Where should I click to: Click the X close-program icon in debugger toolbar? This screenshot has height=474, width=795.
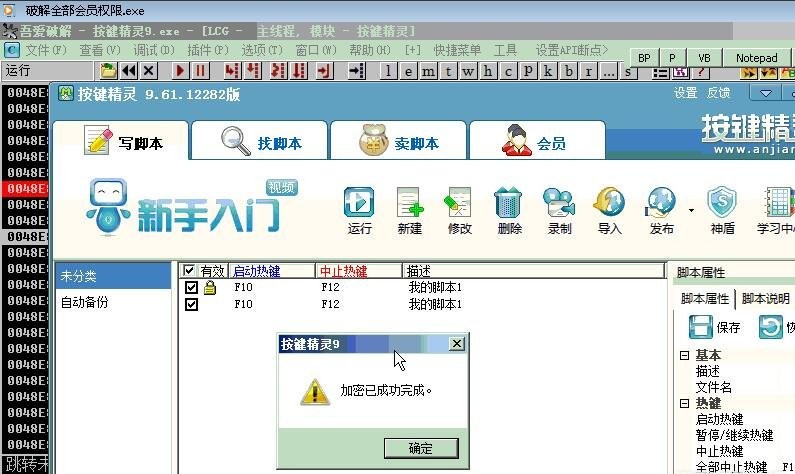coord(149,70)
